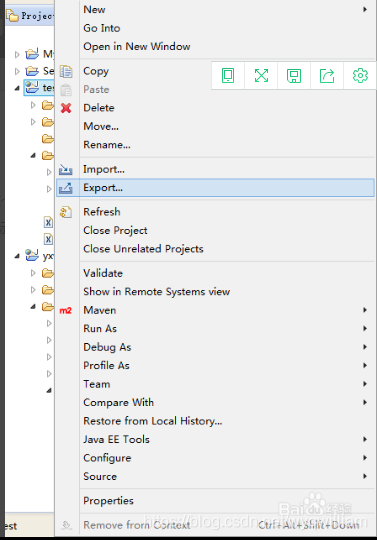377x540 pixels.
Task: Open the Profile As submenu arrow
Action: coord(365,365)
